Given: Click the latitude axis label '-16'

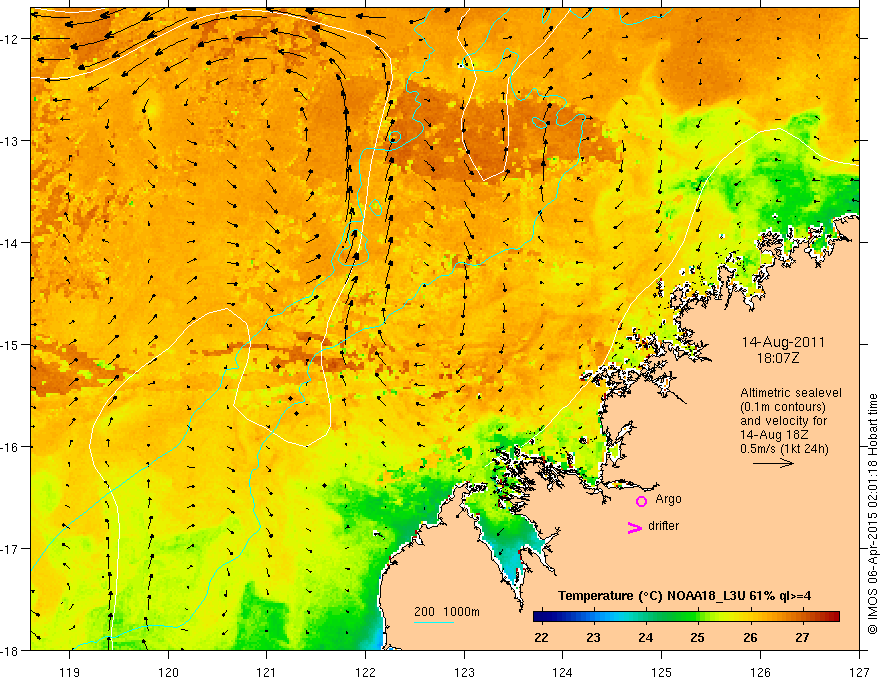Looking at the screenshot, I should [11, 447].
